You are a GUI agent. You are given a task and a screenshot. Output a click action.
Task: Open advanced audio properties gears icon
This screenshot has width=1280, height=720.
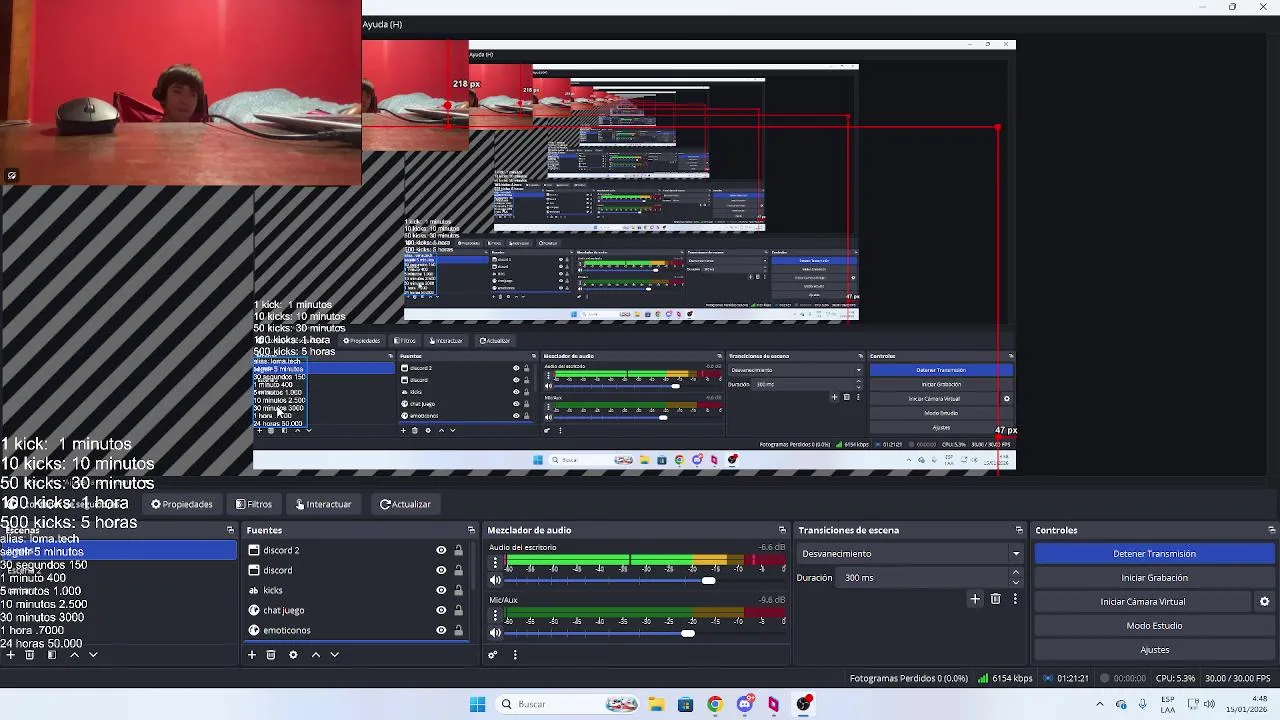pos(493,655)
